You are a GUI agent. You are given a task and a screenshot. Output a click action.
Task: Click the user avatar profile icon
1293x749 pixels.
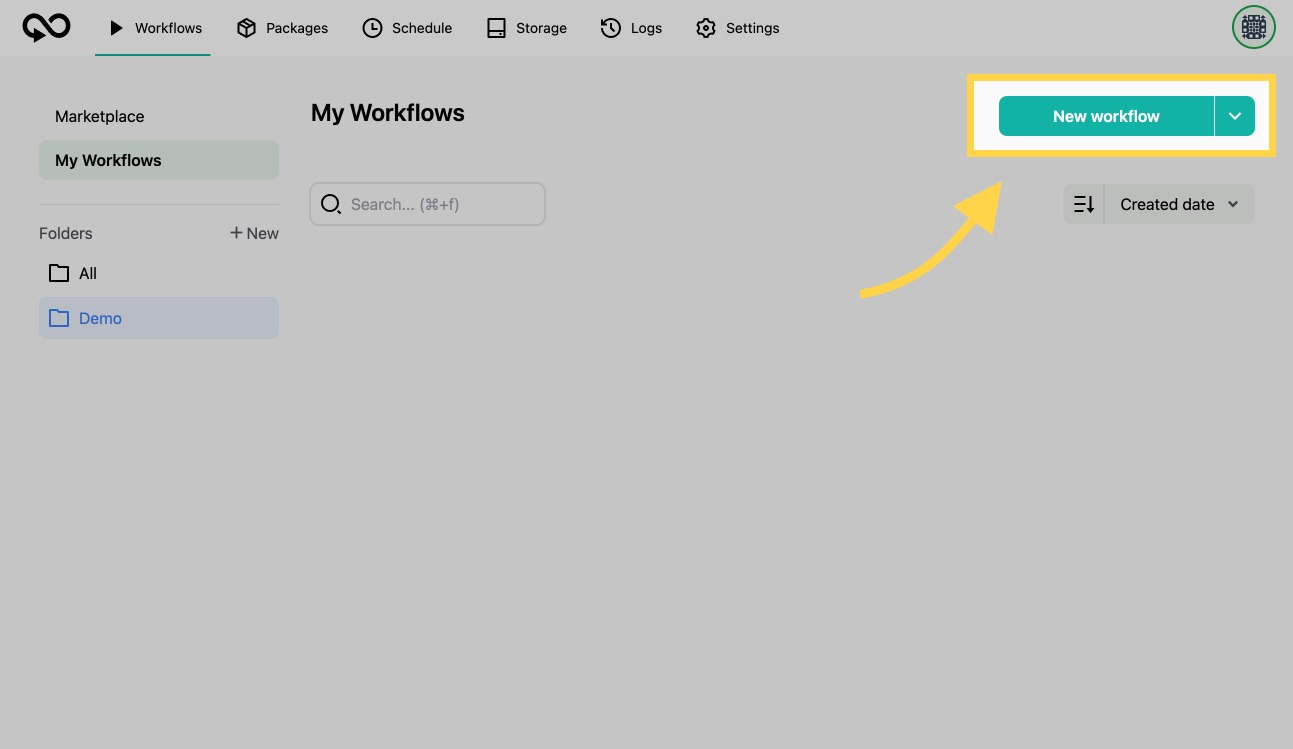pos(1253,28)
